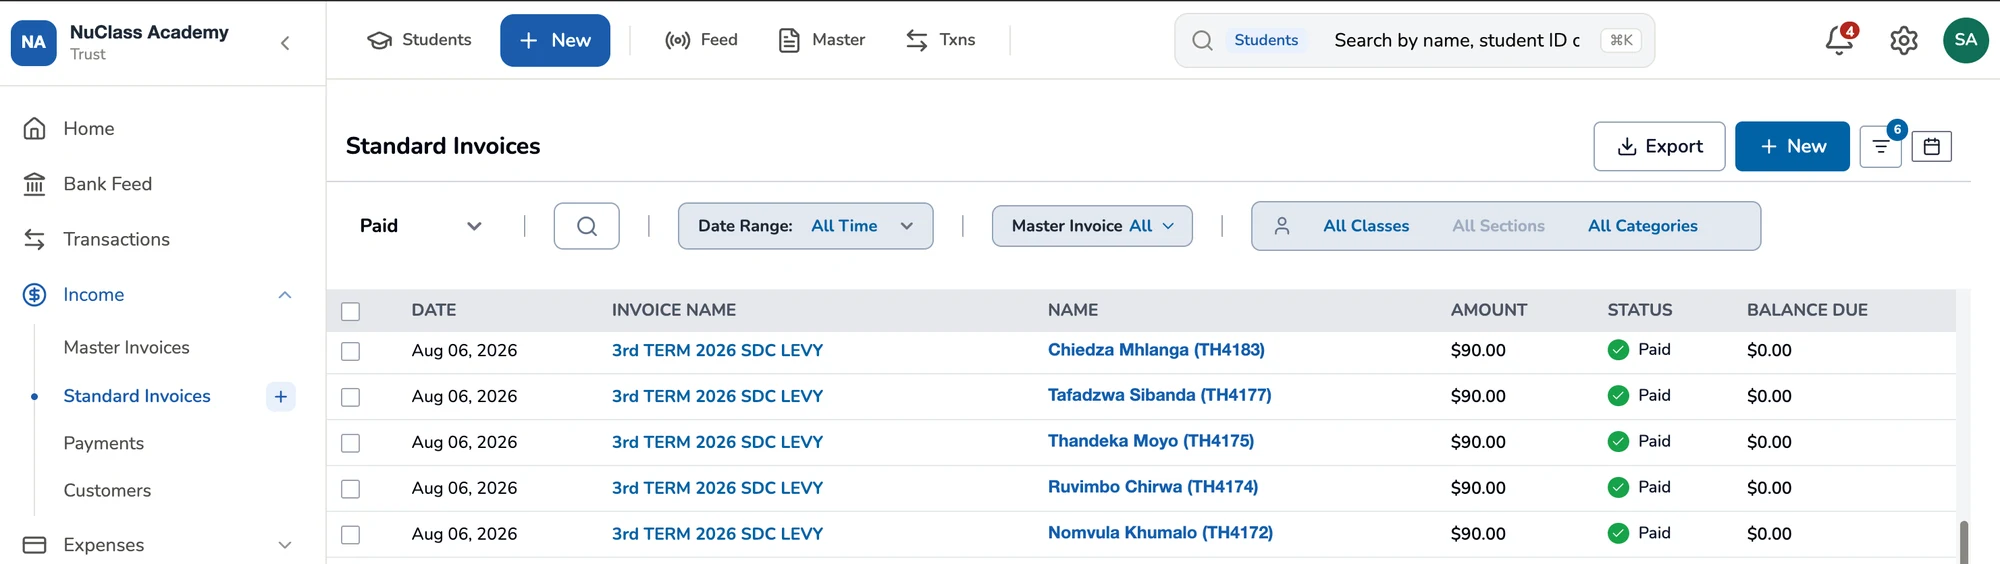
Task: Open Tafadzwa Sibanda (TH4177) link
Action: 1159,395
